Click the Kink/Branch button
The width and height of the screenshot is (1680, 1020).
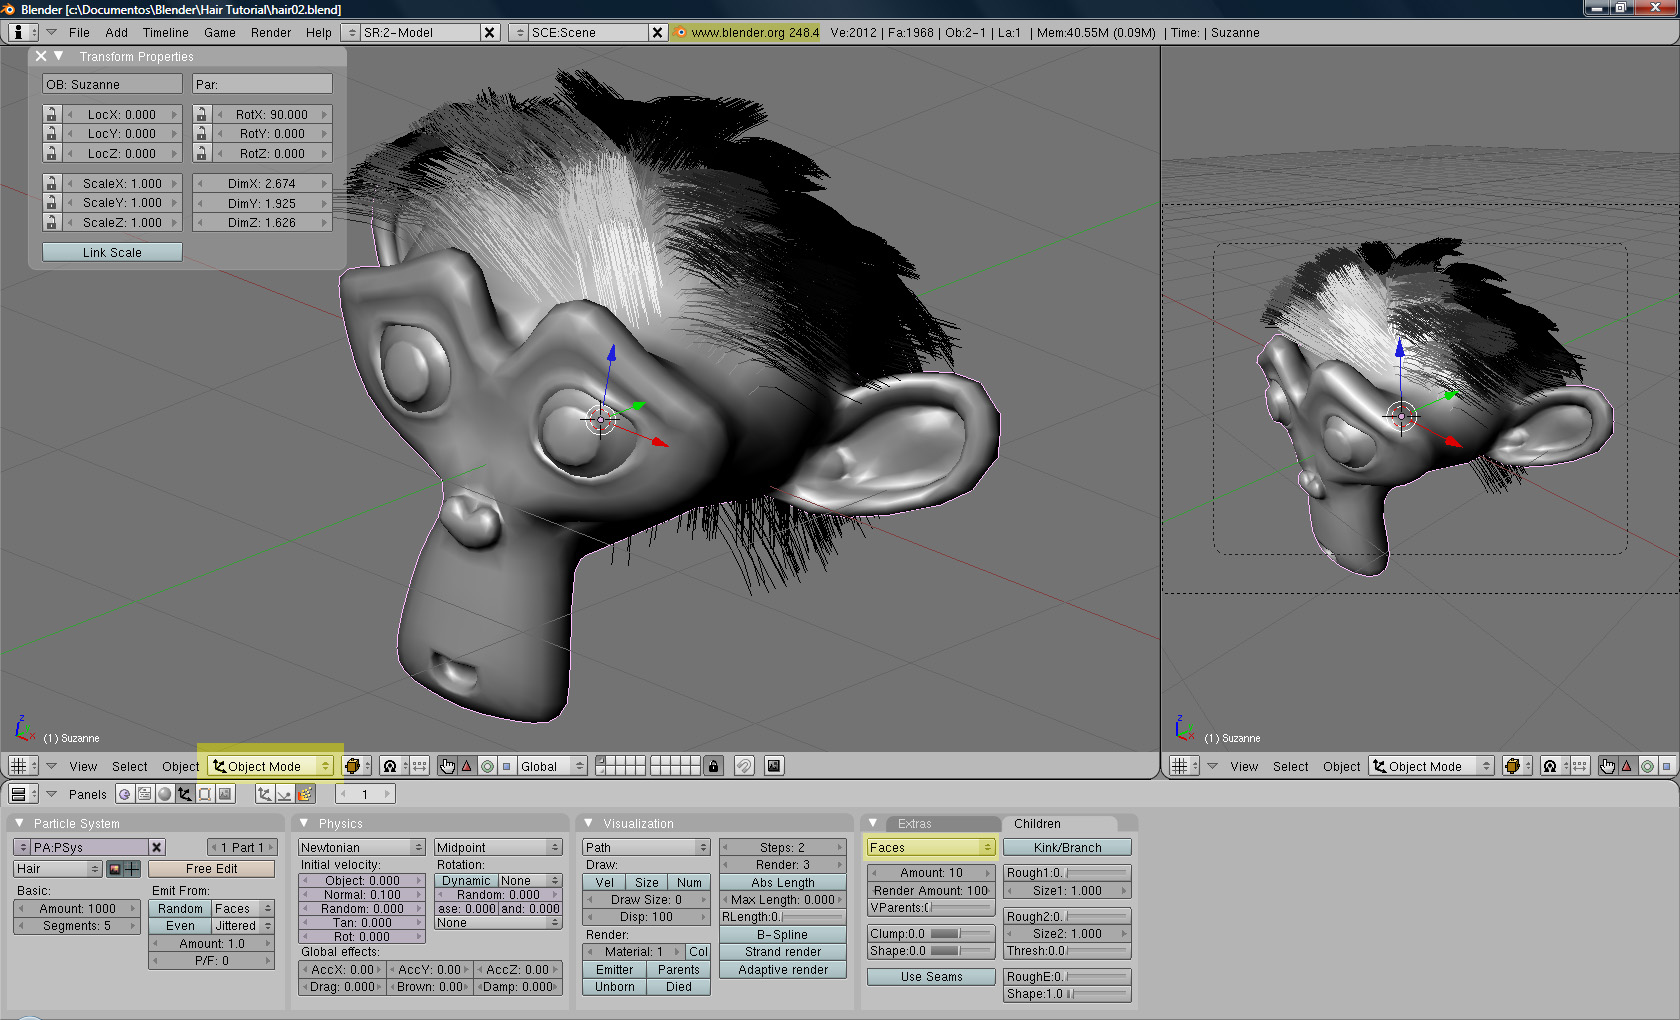pyautogui.click(x=1067, y=847)
